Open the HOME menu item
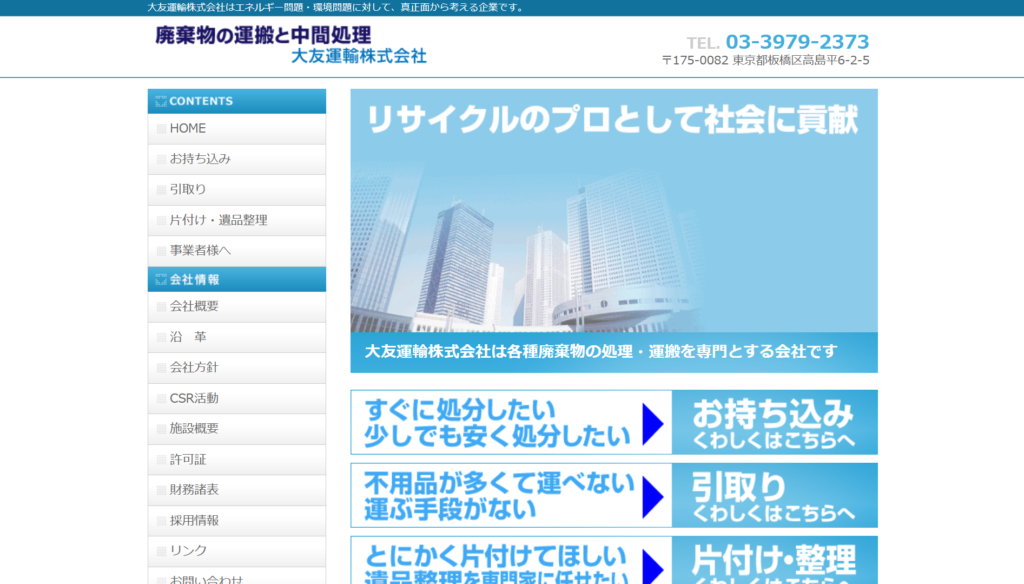This screenshot has height=584, width=1024. click(x=188, y=129)
